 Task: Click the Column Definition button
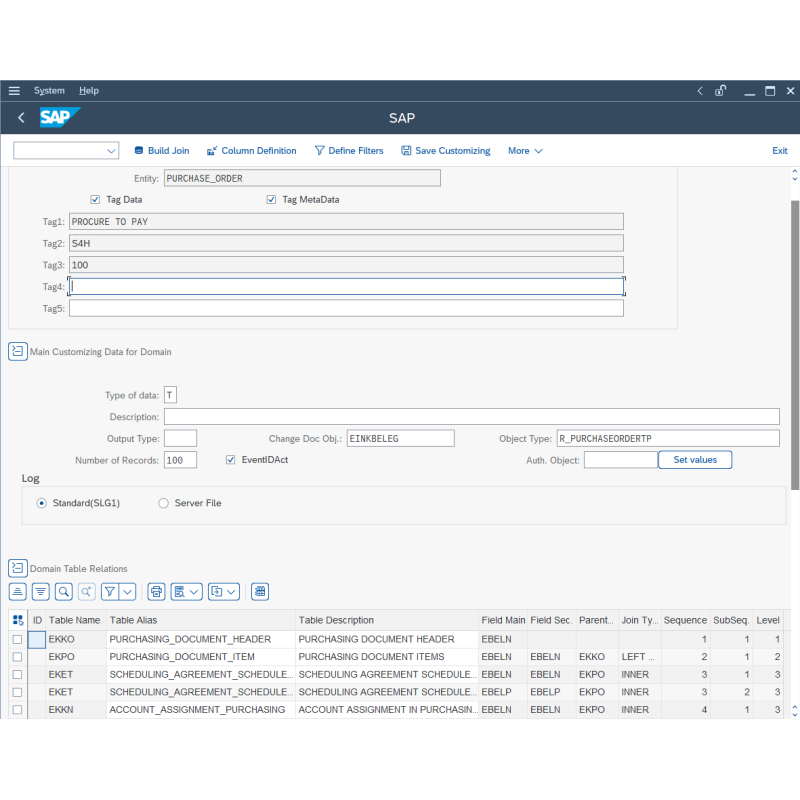tap(252, 151)
